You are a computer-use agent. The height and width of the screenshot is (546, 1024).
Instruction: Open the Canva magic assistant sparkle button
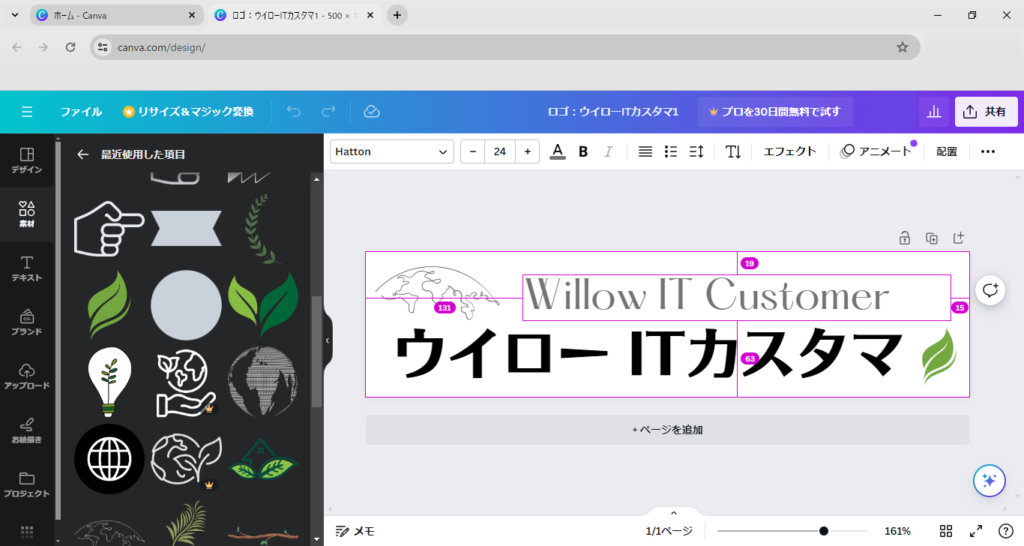tap(989, 480)
